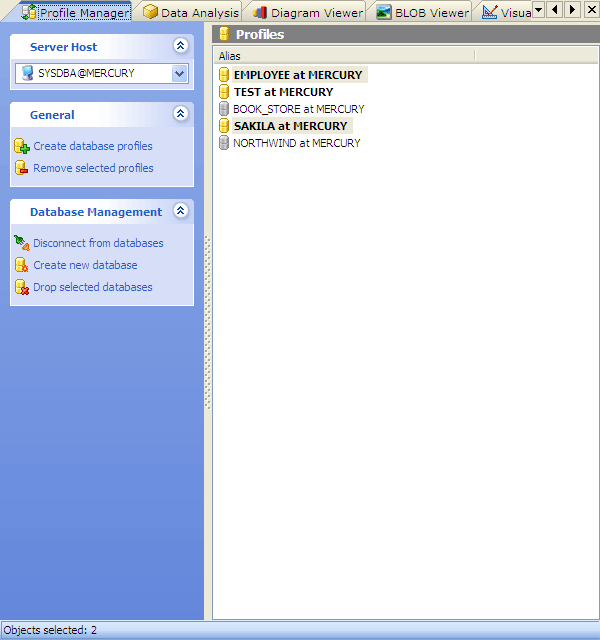
Task: Select the TEST at MERCURY profile
Action: click(283, 92)
